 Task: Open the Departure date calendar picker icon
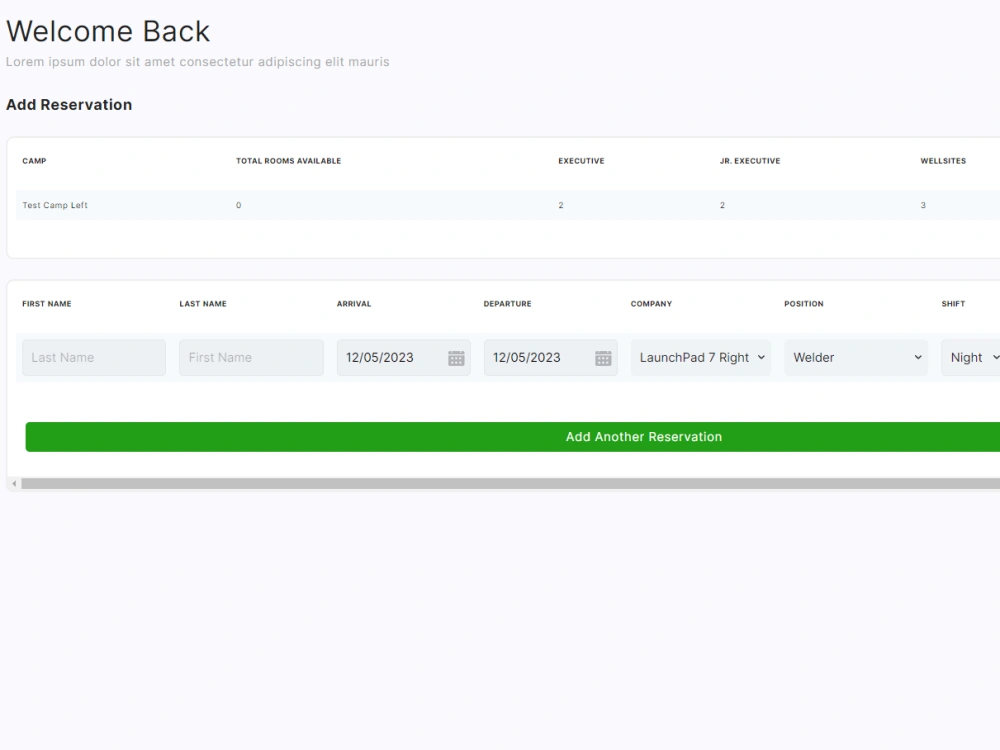(603, 358)
